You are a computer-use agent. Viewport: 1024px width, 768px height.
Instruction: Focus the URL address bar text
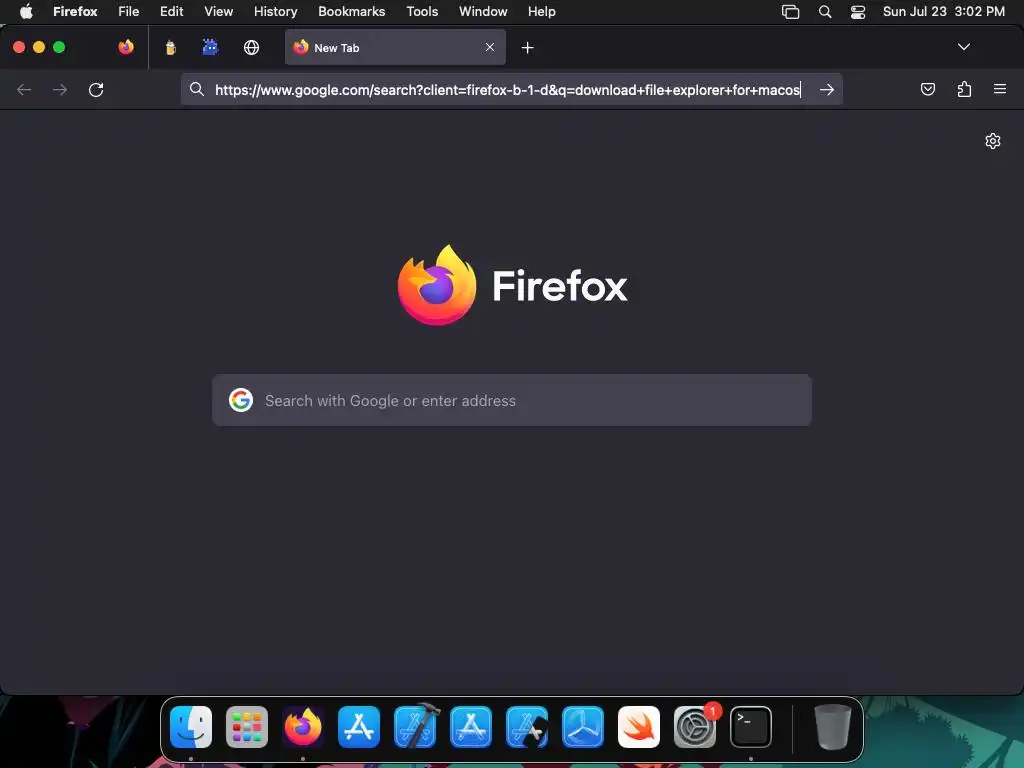[x=507, y=89]
